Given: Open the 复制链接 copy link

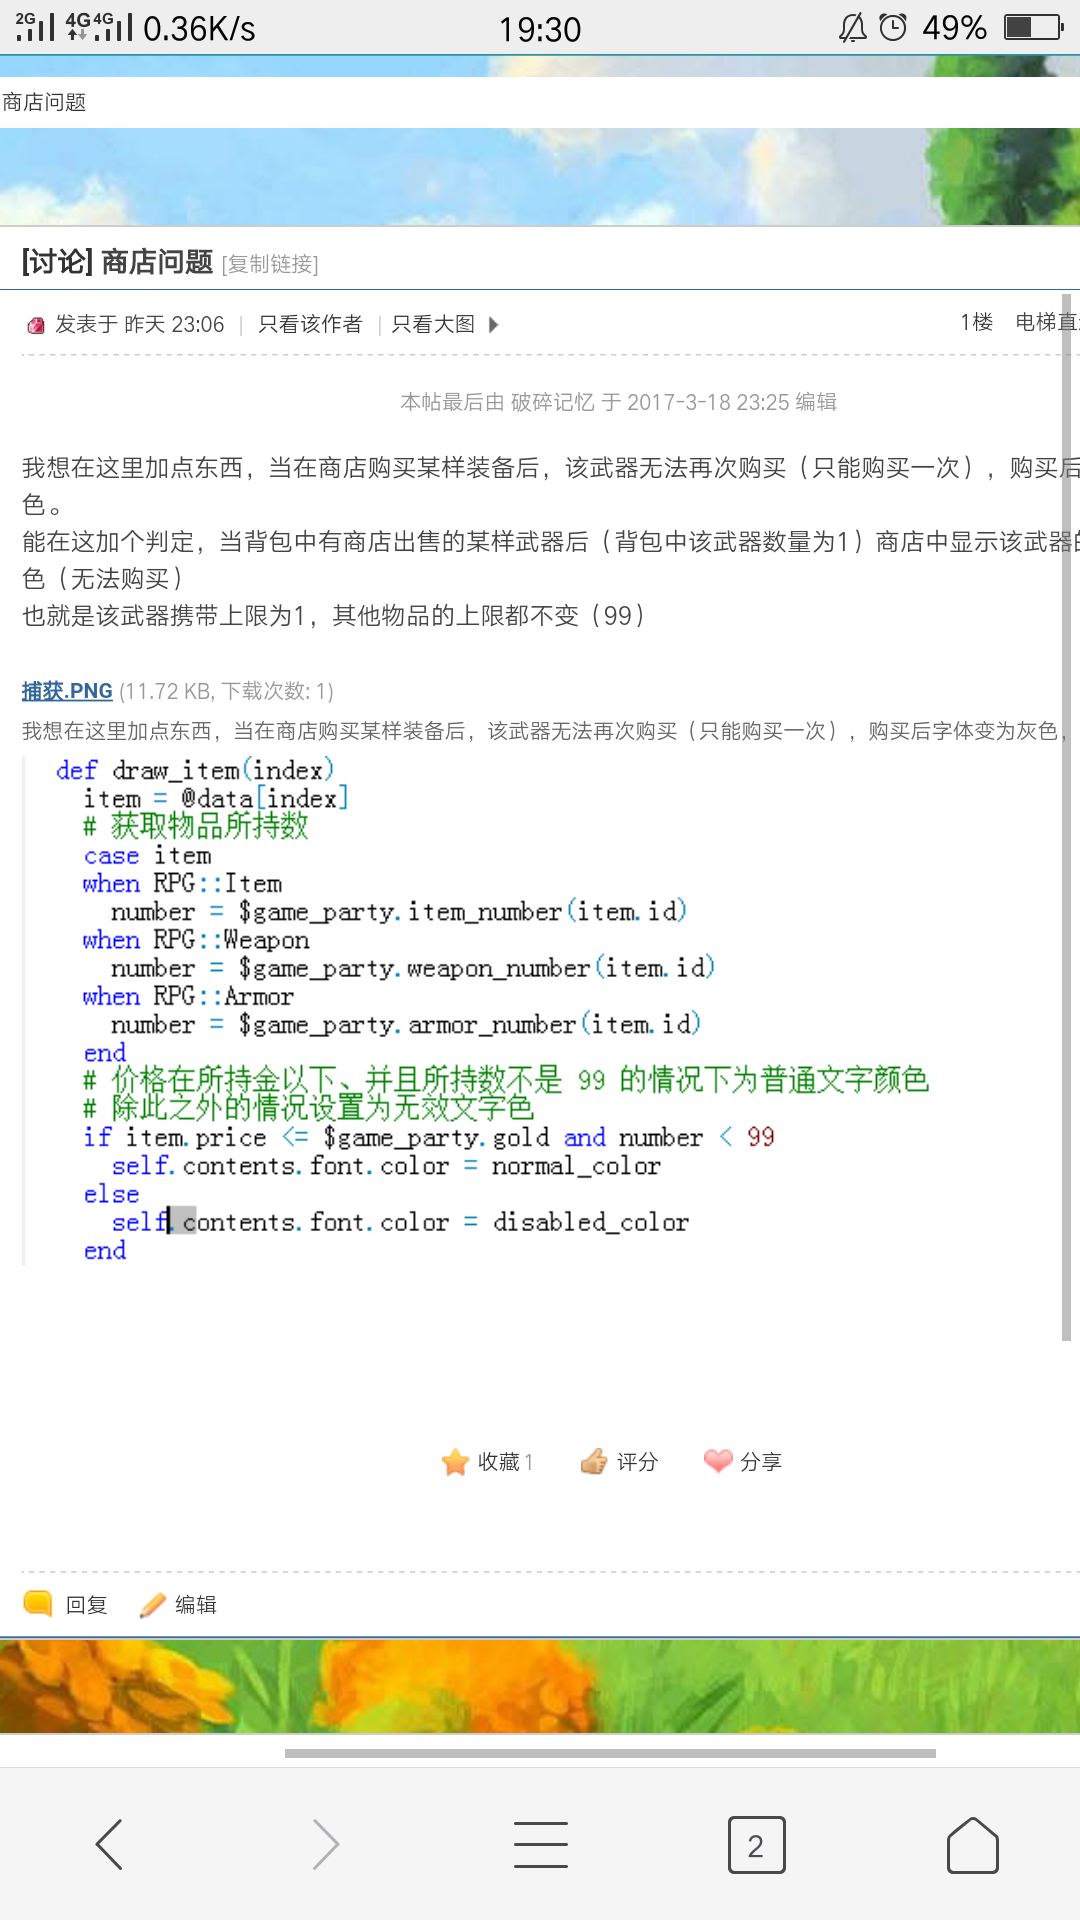Looking at the screenshot, I should coord(270,264).
